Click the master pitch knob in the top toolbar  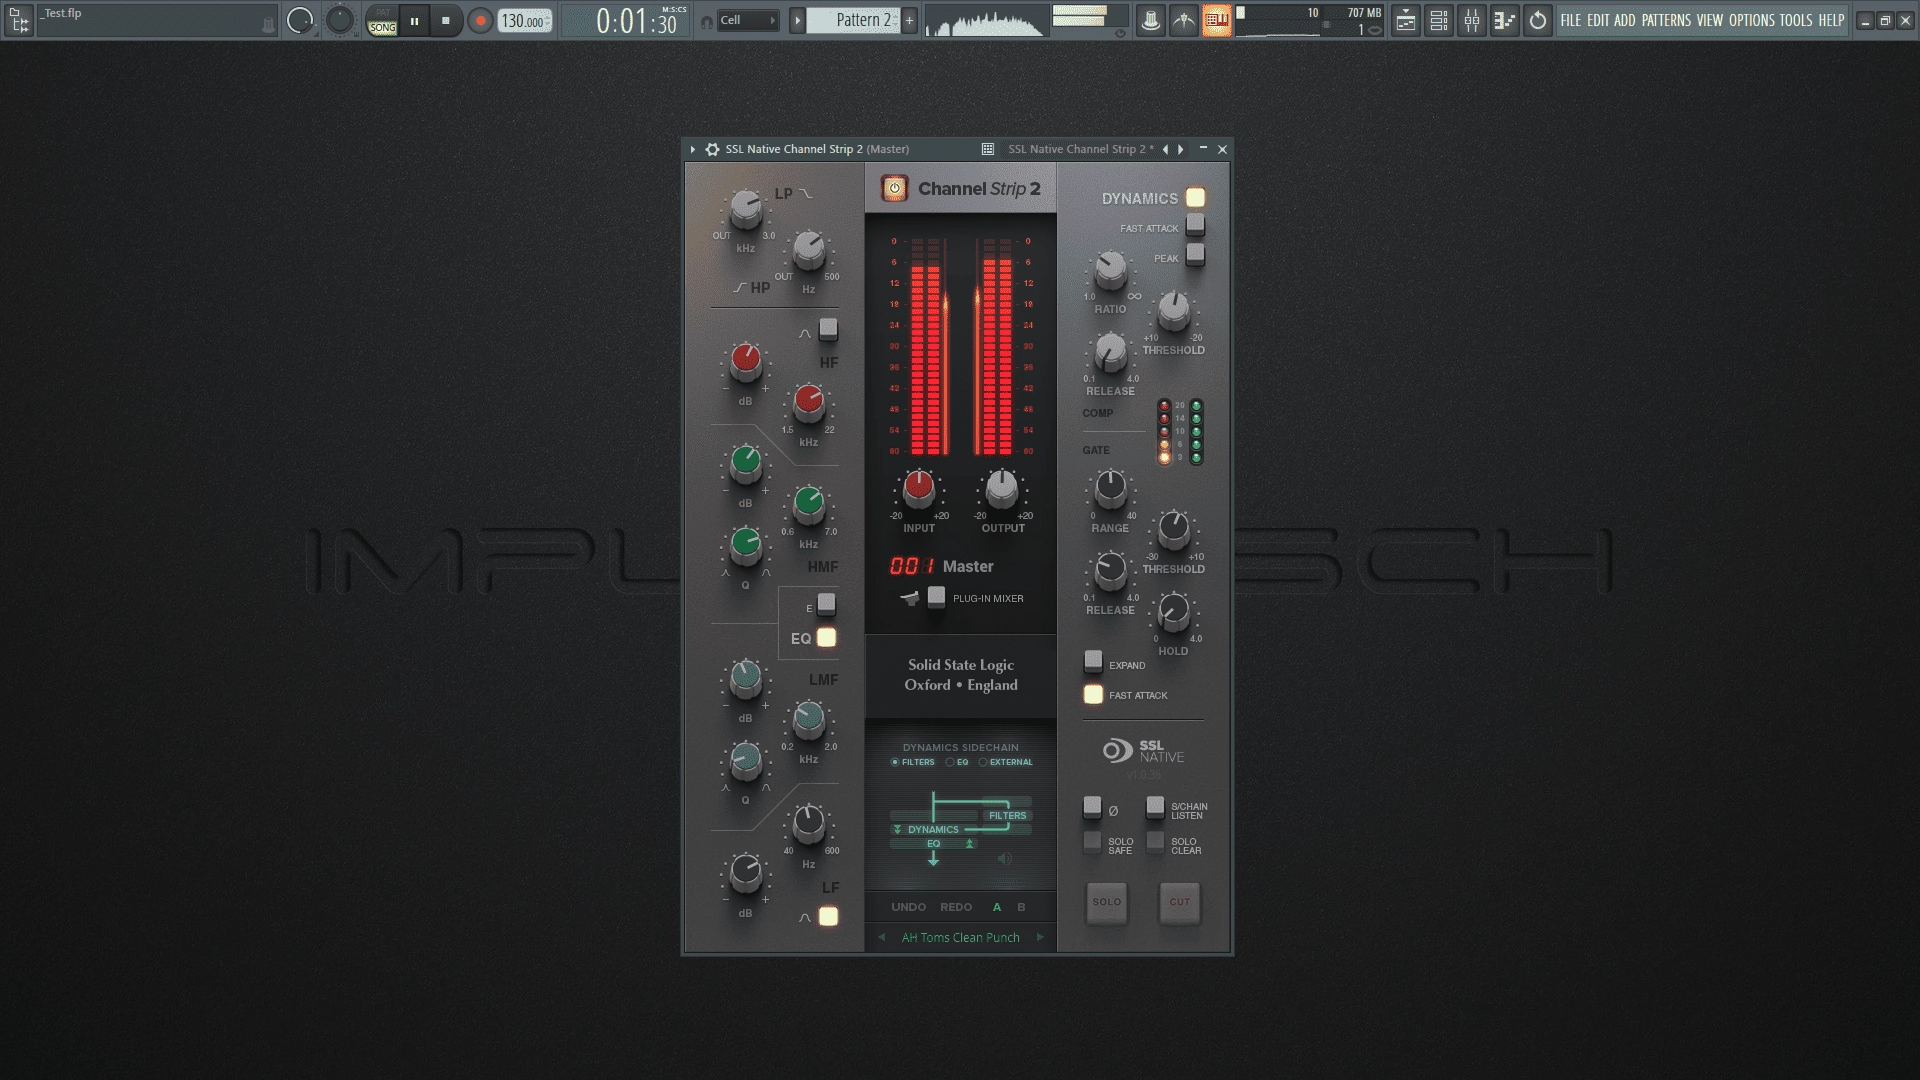pos(340,20)
